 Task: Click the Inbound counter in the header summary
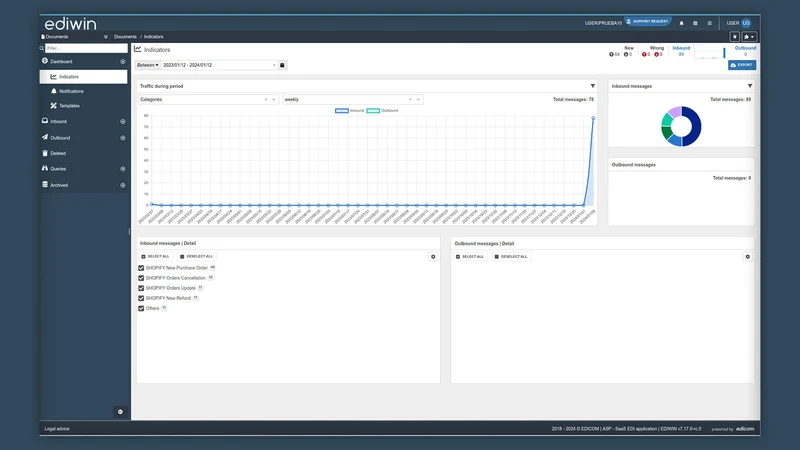click(x=681, y=51)
